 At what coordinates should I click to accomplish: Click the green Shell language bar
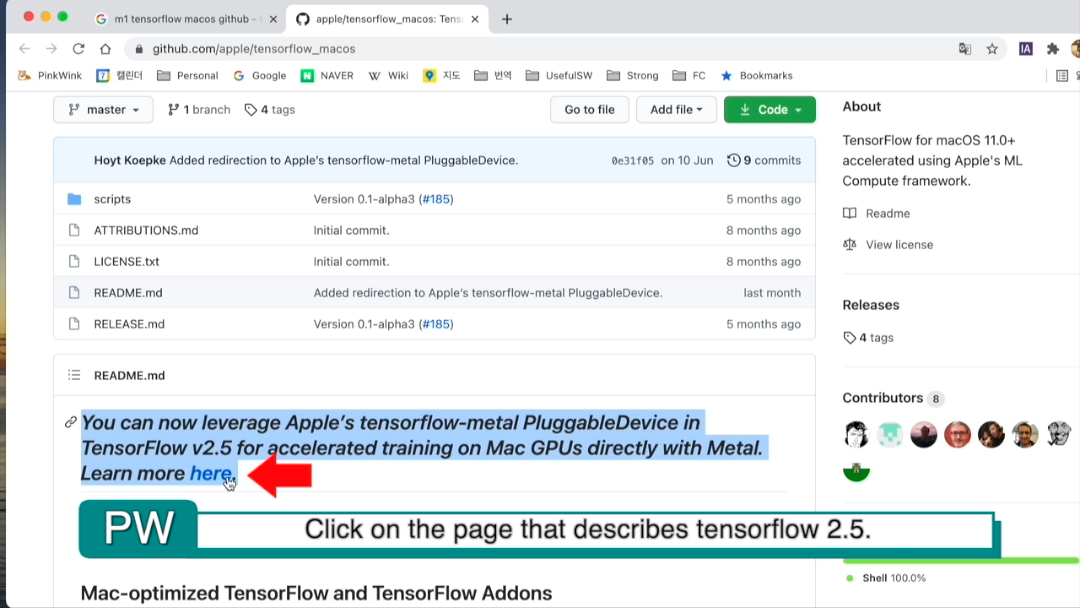pyautogui.click(x=961, y=560)
